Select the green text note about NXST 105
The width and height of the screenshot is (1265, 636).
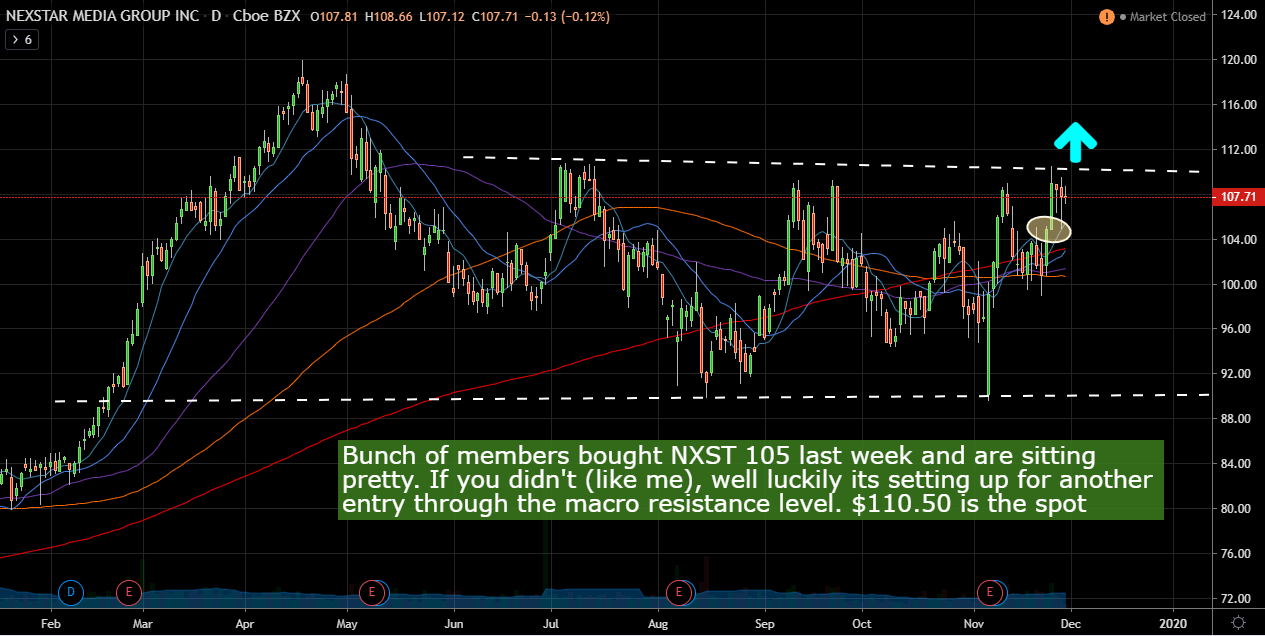(750, 481)
